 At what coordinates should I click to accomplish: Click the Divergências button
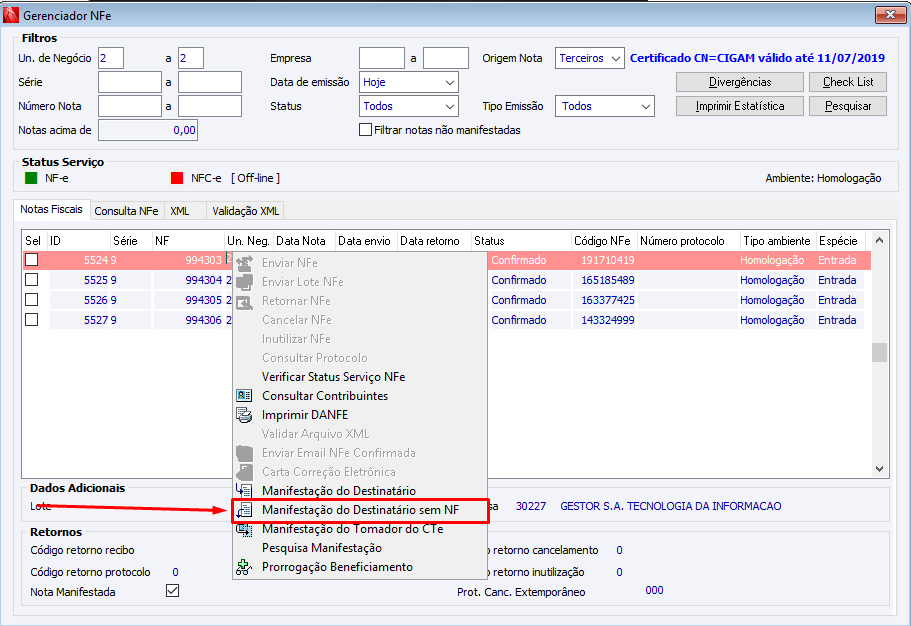pos(740,82)
